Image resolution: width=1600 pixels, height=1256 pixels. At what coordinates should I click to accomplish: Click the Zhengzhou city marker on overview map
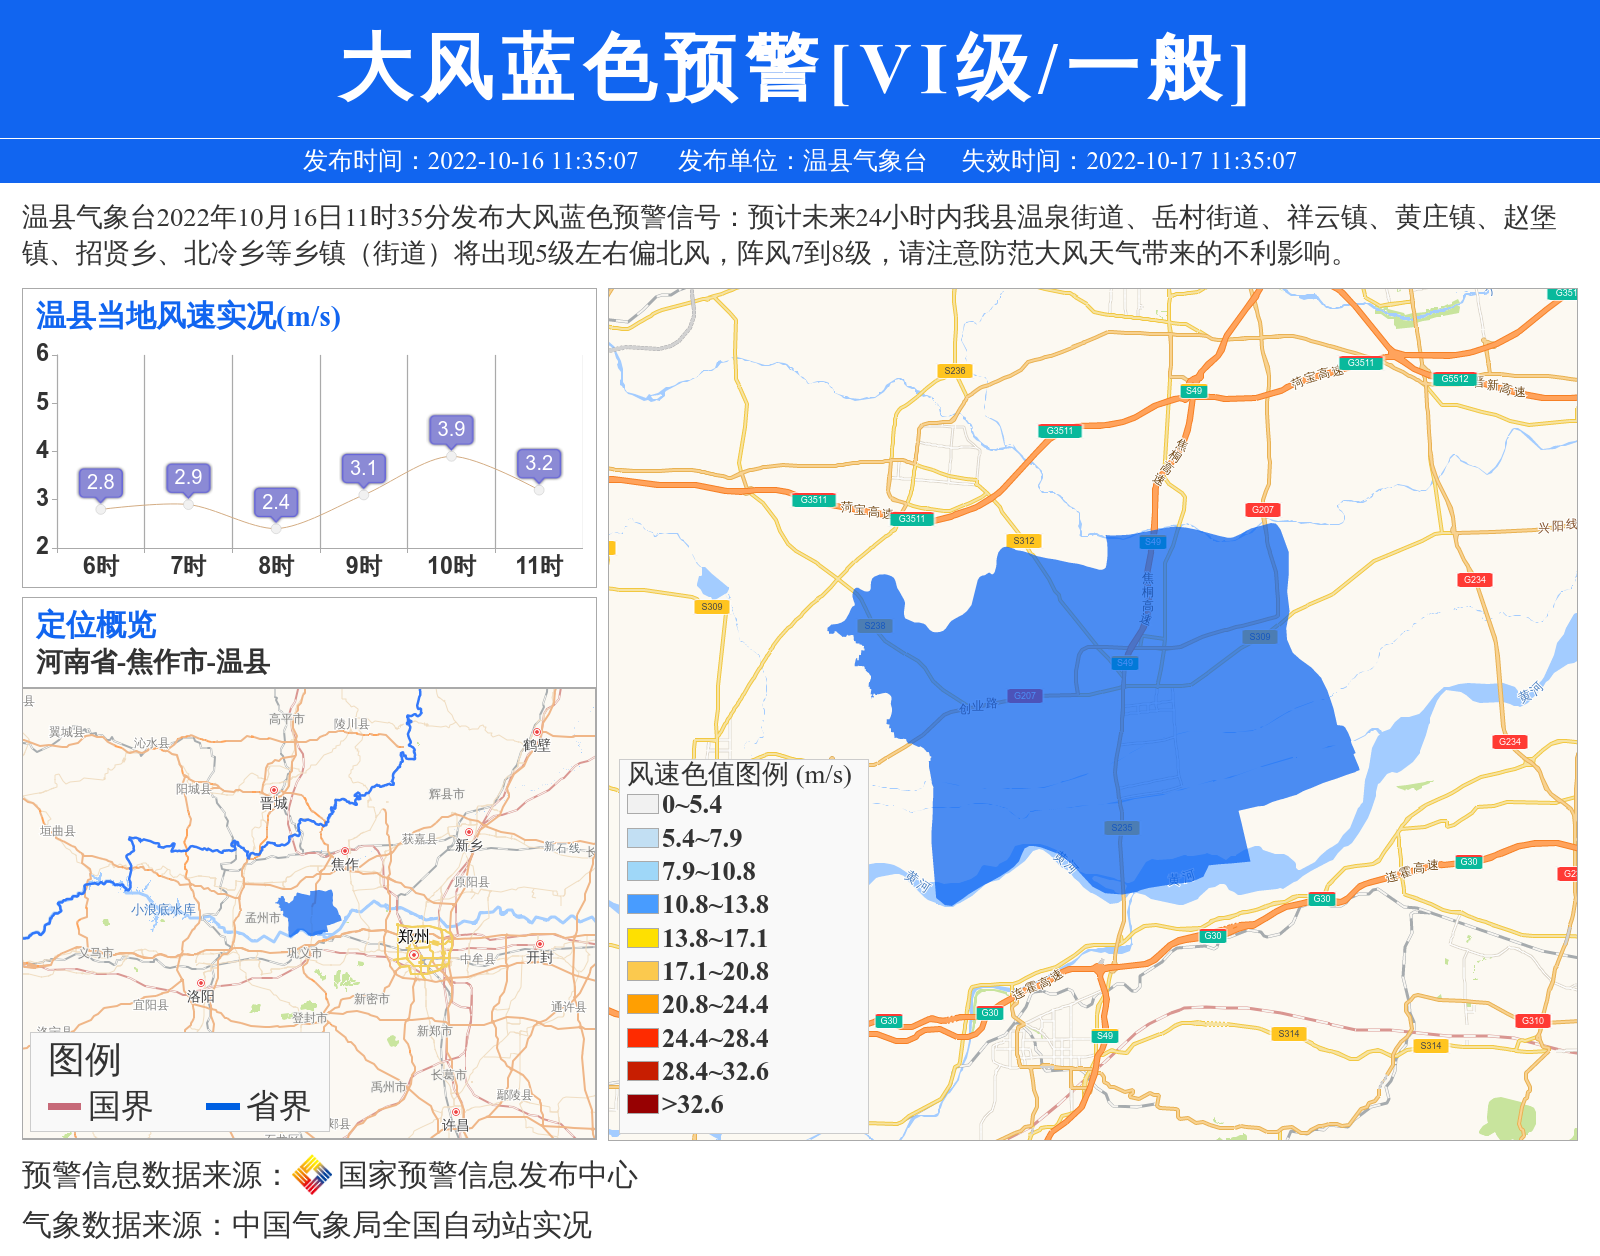[x=414, y=955]
